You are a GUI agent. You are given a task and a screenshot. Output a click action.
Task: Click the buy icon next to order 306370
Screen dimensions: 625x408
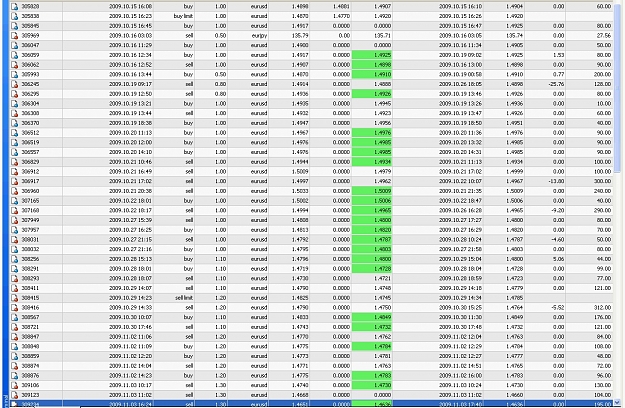(14, 123)
